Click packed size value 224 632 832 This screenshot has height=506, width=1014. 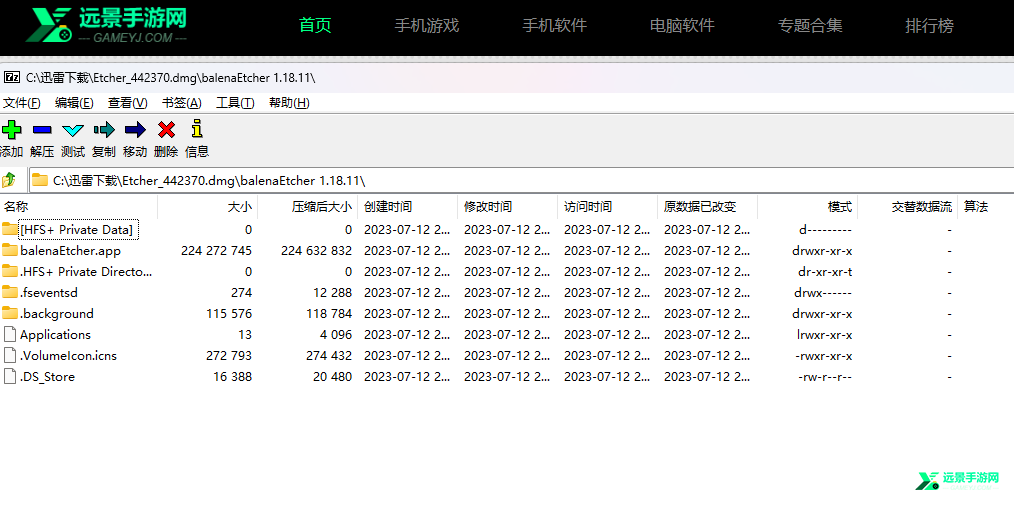316,250
